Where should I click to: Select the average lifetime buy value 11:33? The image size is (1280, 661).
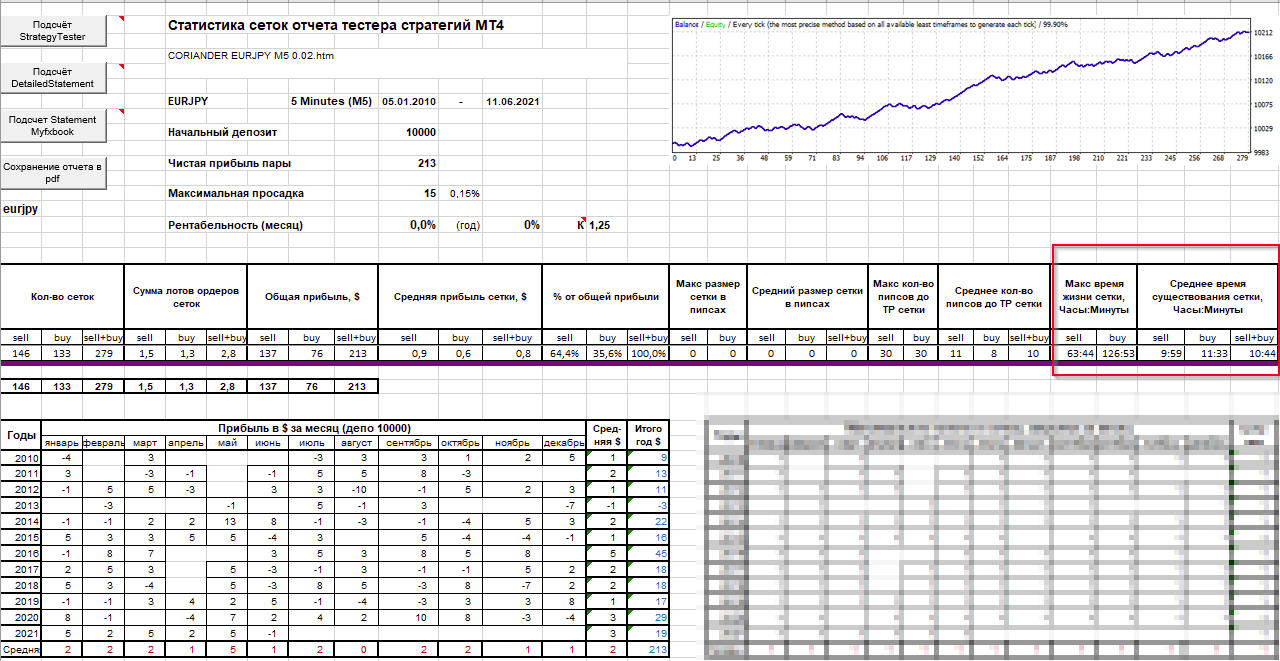(1208, 353)
